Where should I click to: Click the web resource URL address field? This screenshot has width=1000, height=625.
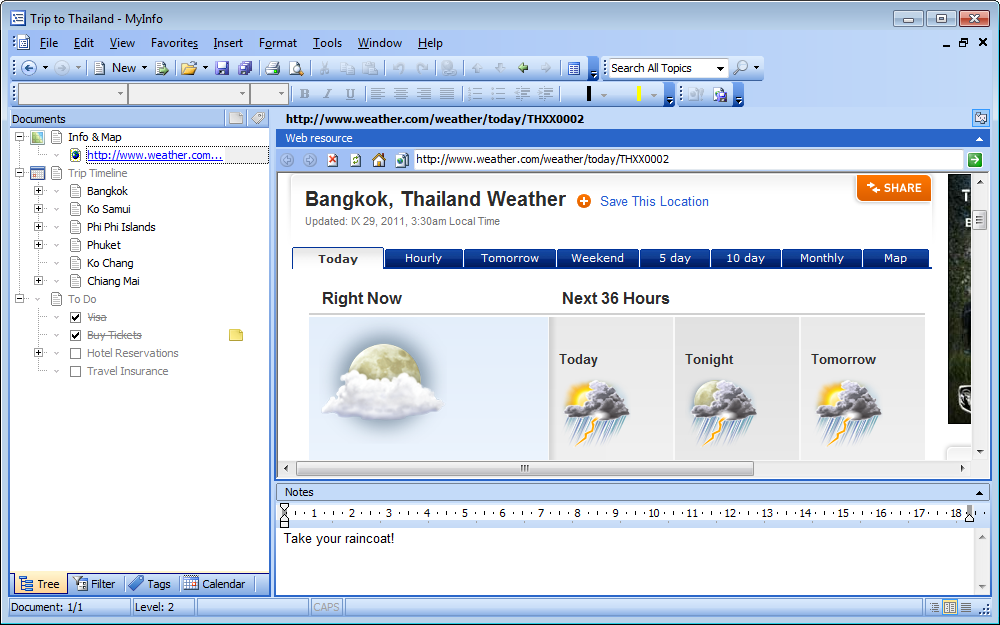[688, 159]
